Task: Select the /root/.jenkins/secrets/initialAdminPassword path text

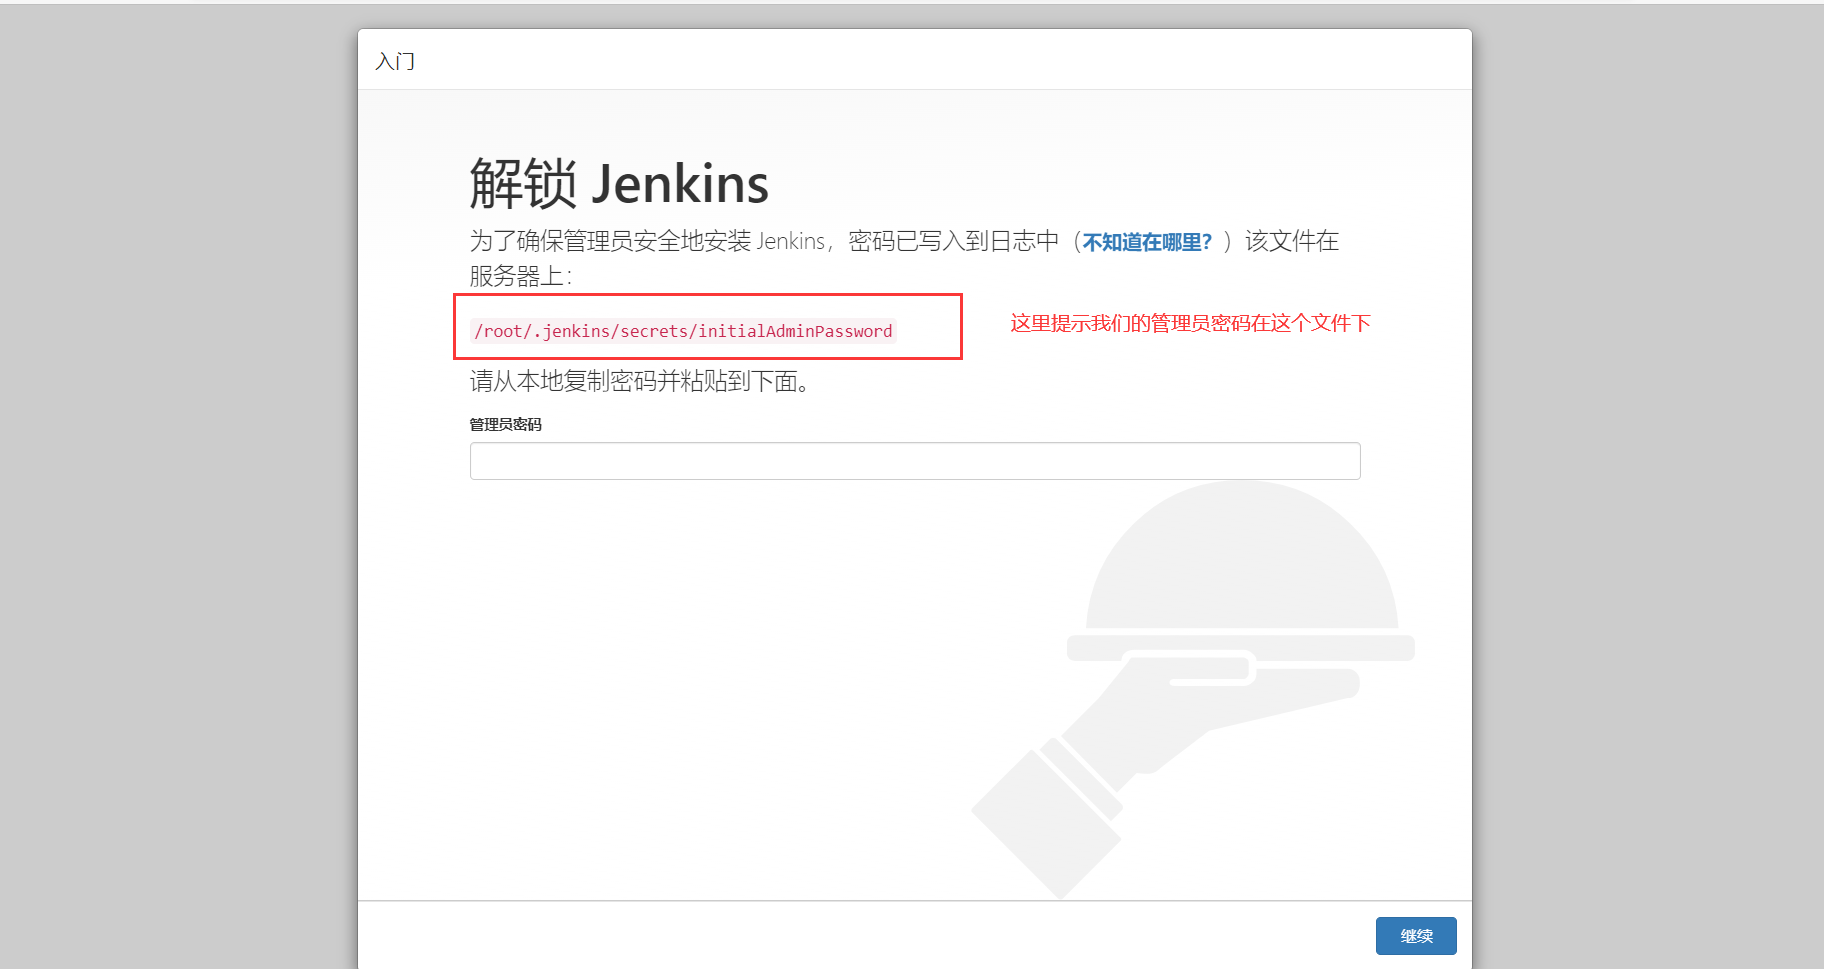Action: pyautogui.click(x=683, y=331)
